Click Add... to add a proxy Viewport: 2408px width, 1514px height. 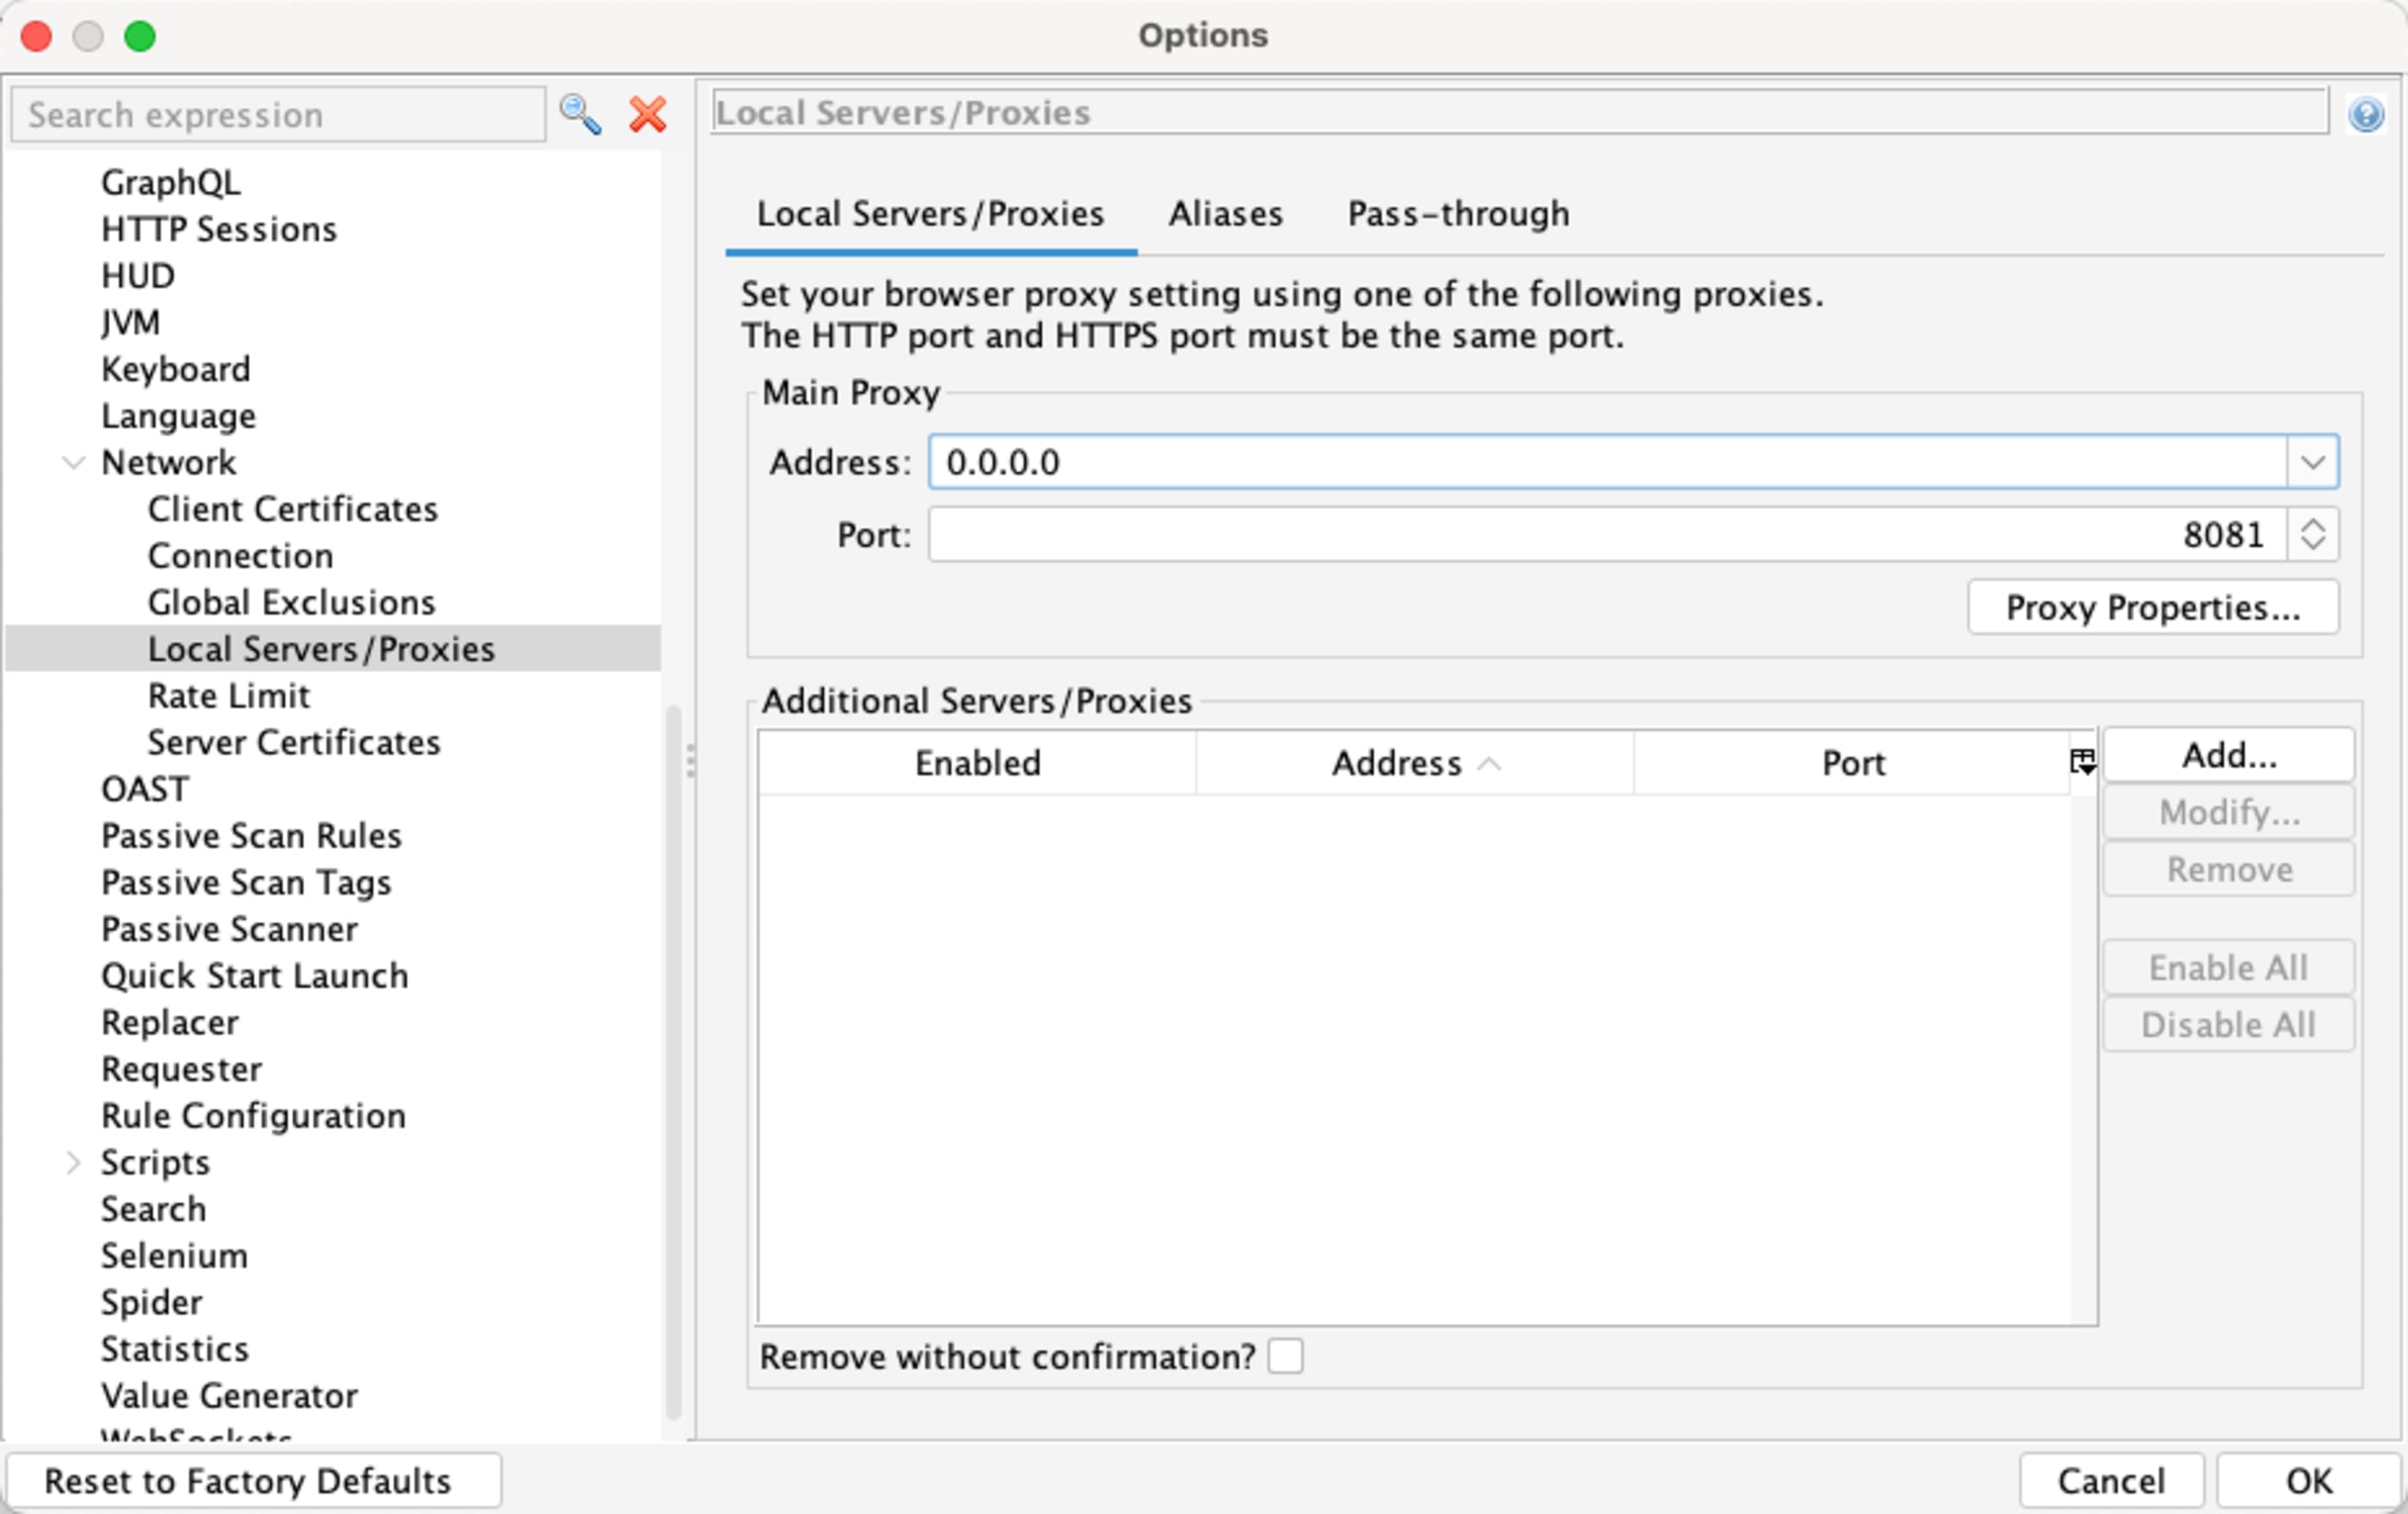[x=2228, y=755]
